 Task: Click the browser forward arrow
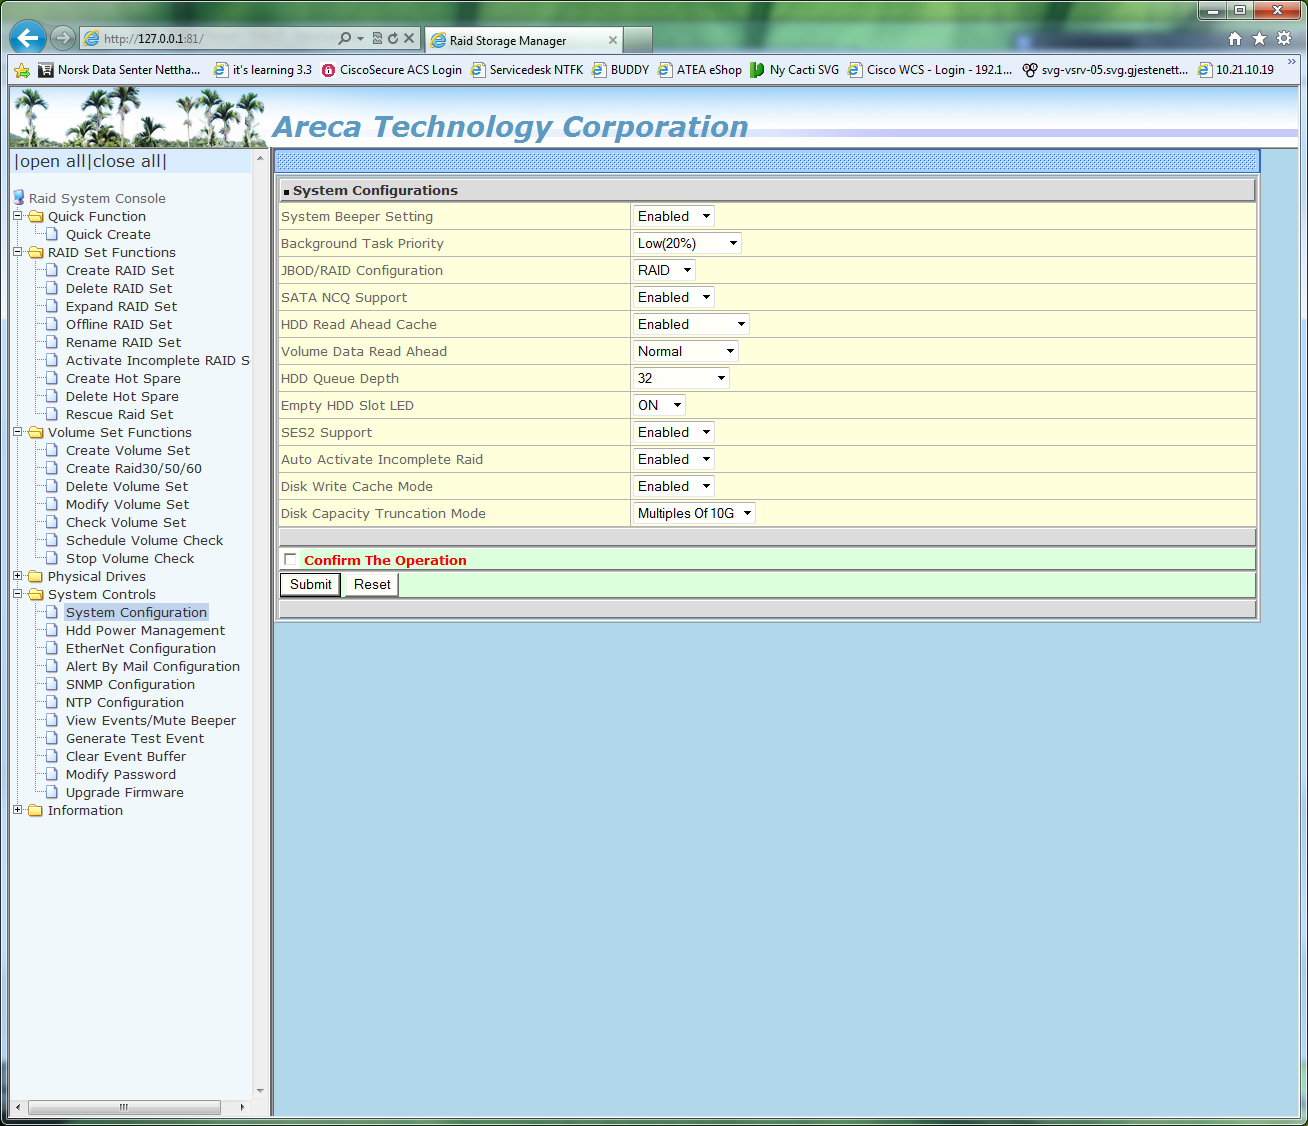pos(63,38)
